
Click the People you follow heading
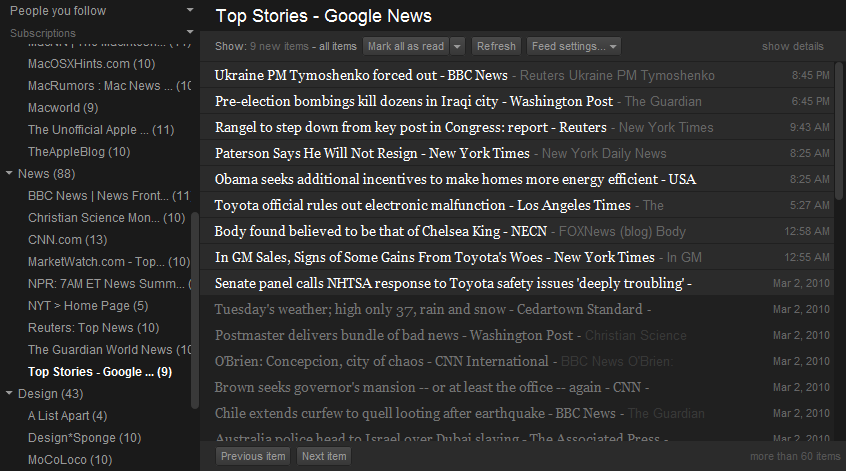click(58, 11)
